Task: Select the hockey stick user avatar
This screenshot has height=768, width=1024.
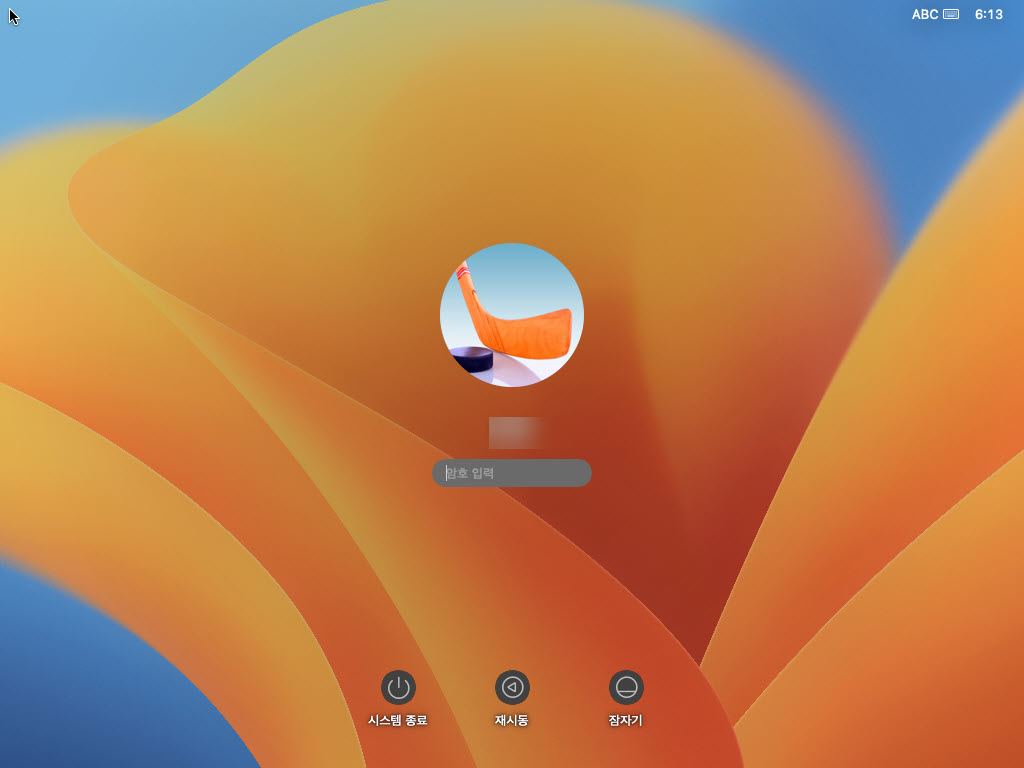Action: pos(511,315)
